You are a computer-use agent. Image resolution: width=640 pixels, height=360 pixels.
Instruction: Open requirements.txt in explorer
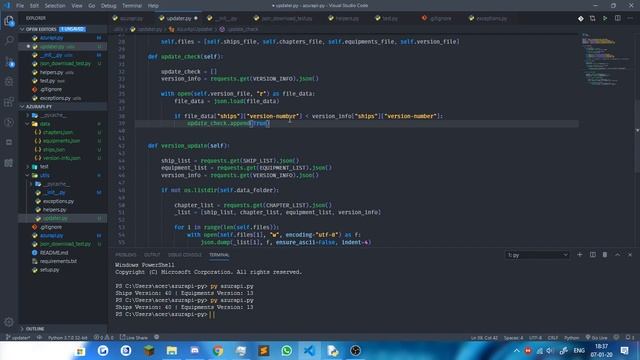click(63, 261)
